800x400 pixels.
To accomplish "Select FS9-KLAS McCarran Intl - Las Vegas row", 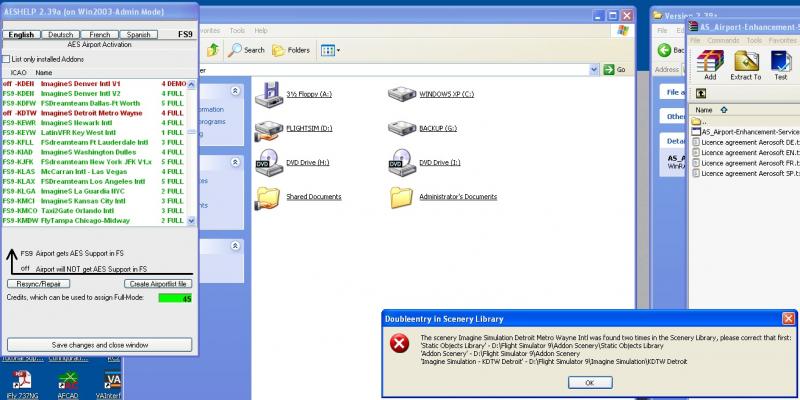I will point(94,171).
